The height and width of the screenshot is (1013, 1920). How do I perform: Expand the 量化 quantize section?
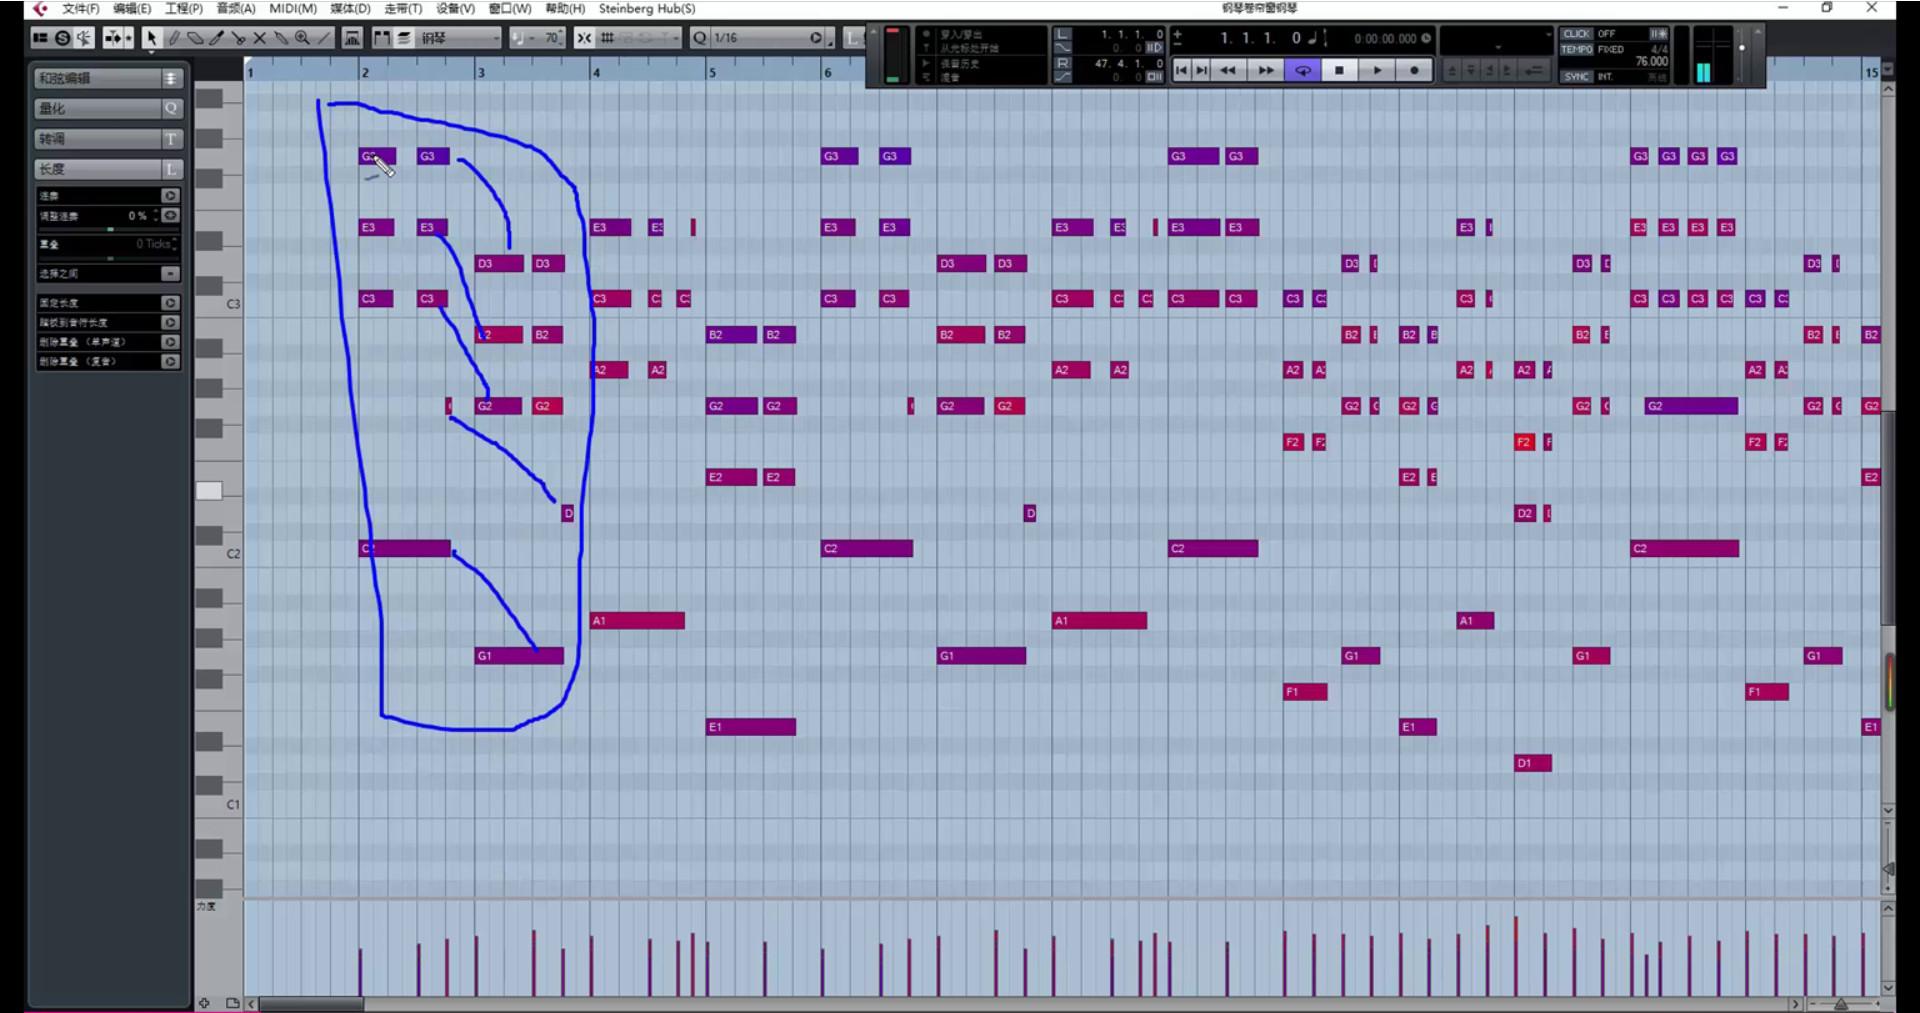pyautogui.click(x=108, y=108)
